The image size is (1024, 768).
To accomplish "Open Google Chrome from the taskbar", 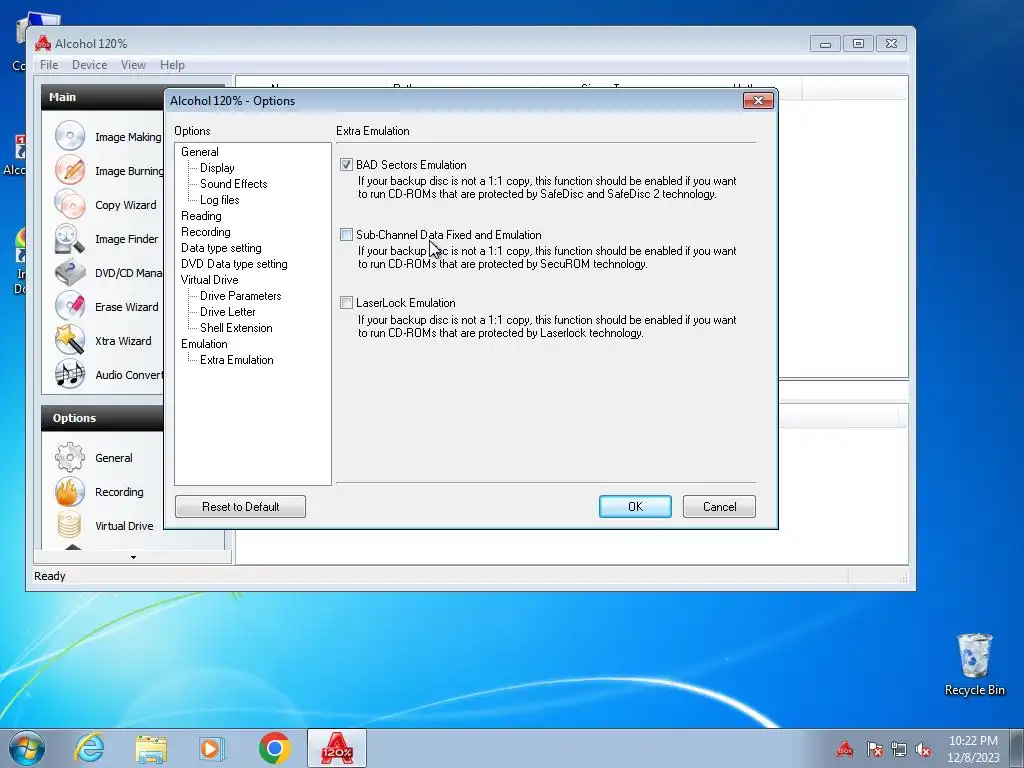I will [274, 748].
